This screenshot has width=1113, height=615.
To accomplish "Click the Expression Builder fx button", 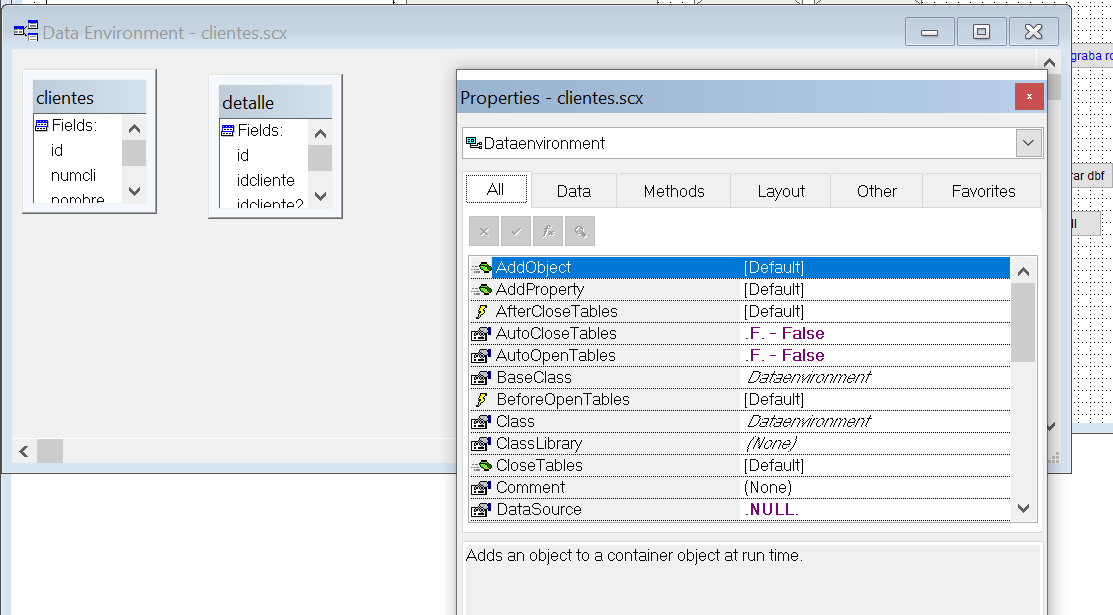I will click(x=548, y=231).
